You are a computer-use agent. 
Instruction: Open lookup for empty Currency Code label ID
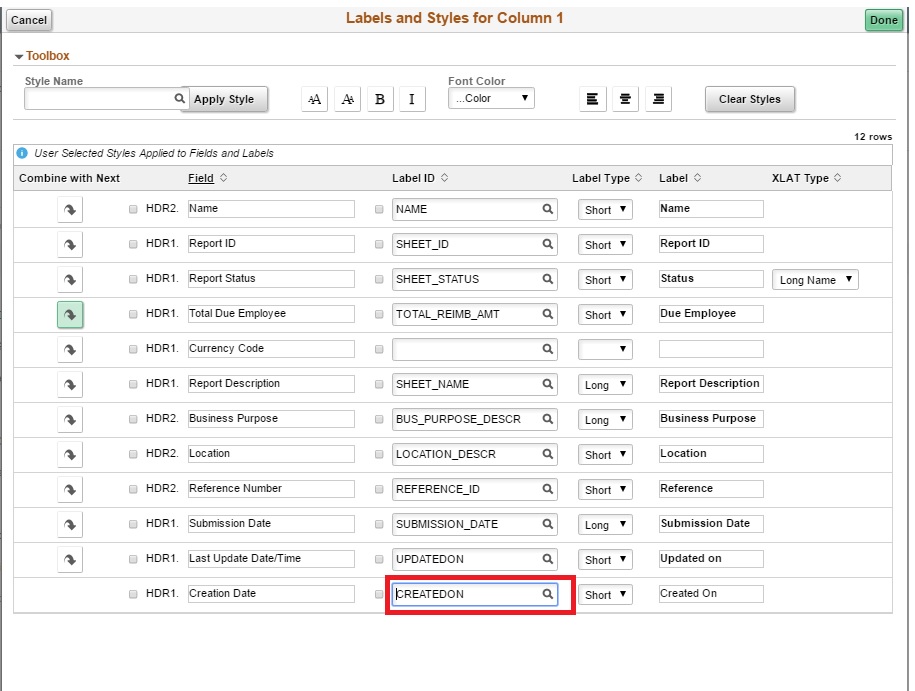tap(547, 349)
